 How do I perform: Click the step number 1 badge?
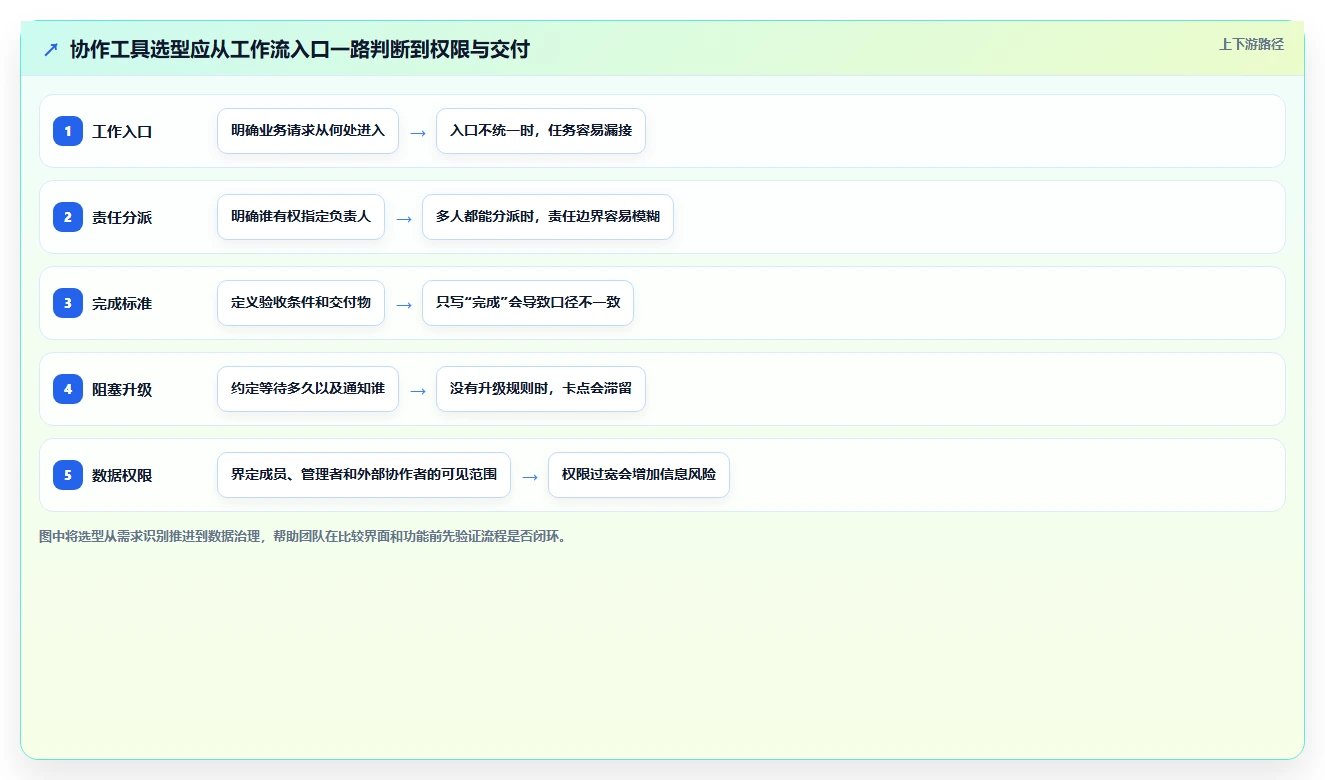pos(68,130)
